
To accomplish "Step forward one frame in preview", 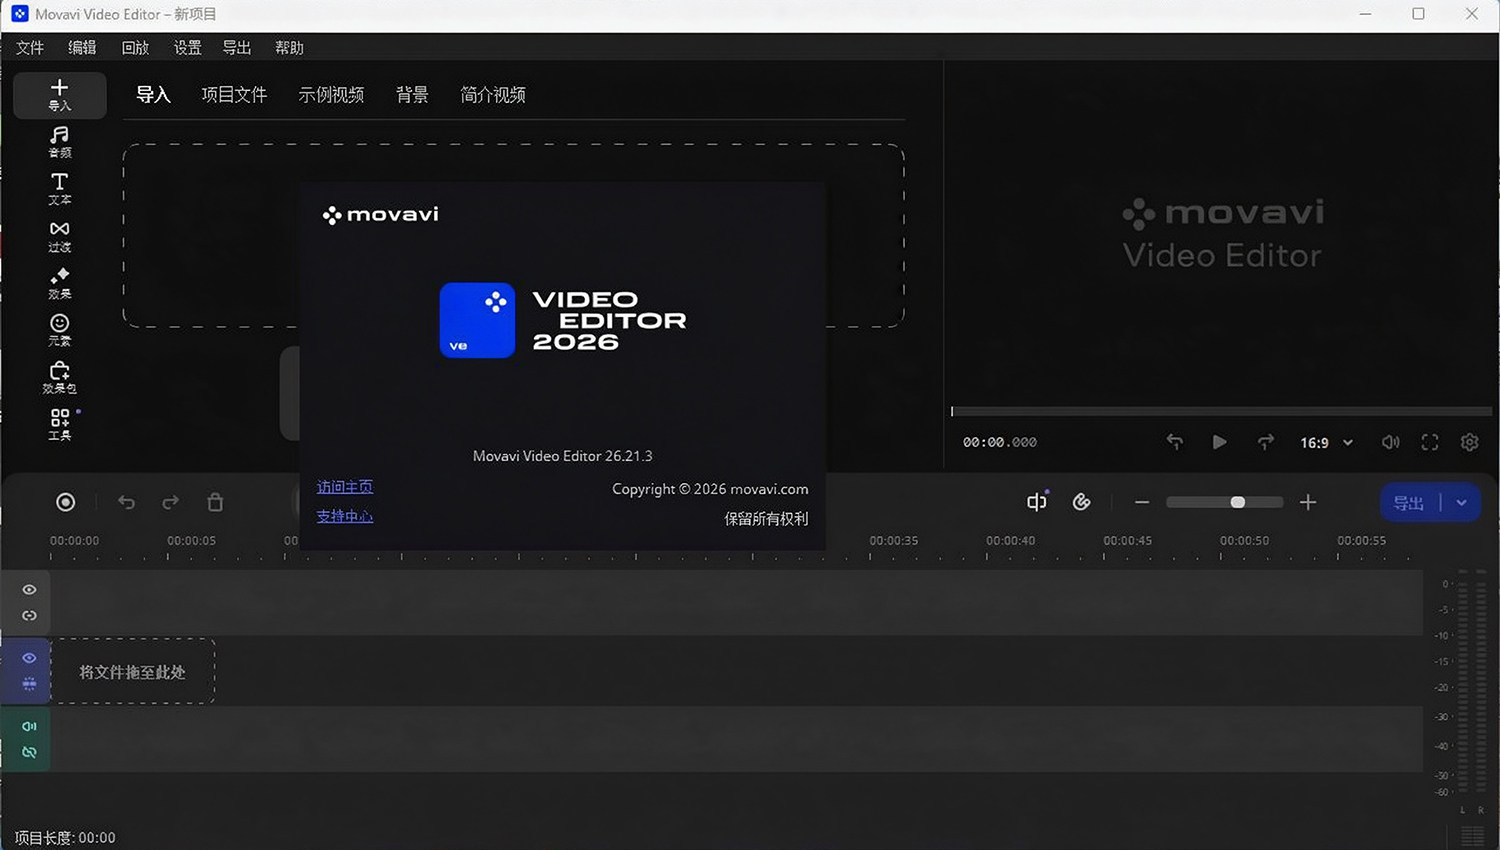I will click(x=1266, y=442).
